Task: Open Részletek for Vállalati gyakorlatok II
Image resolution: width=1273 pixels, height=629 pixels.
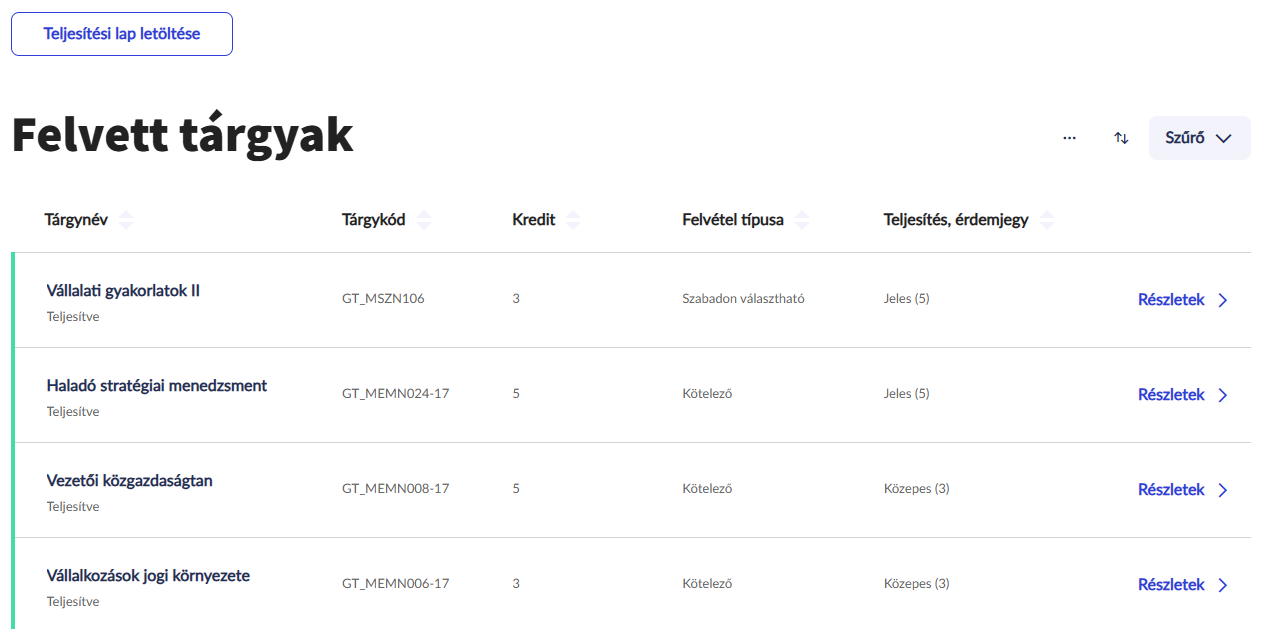Action: point(1171,300)
